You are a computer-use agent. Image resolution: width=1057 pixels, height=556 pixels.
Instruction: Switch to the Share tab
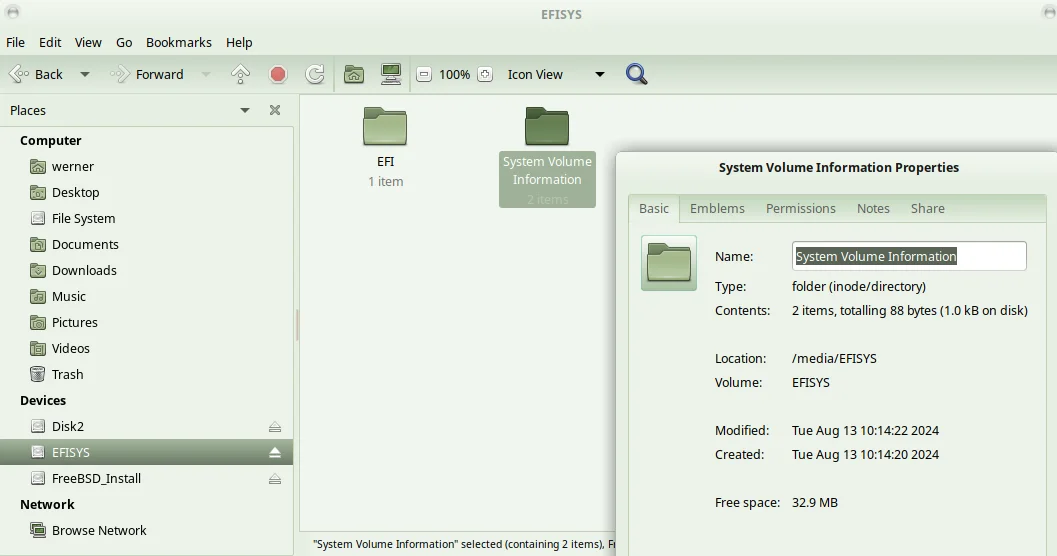pos(928,209)
